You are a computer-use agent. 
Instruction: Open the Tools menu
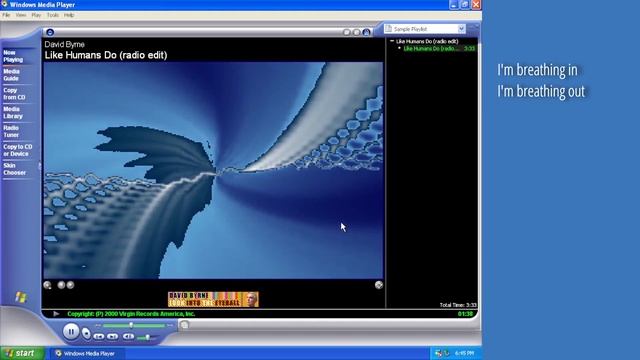53,15
